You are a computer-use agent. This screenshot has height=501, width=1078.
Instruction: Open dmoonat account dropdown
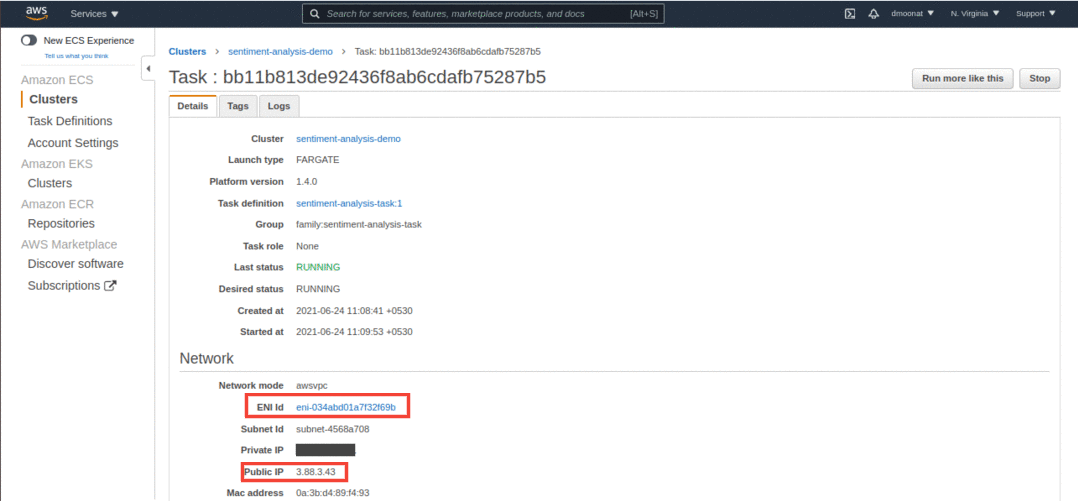click(912, 13)
